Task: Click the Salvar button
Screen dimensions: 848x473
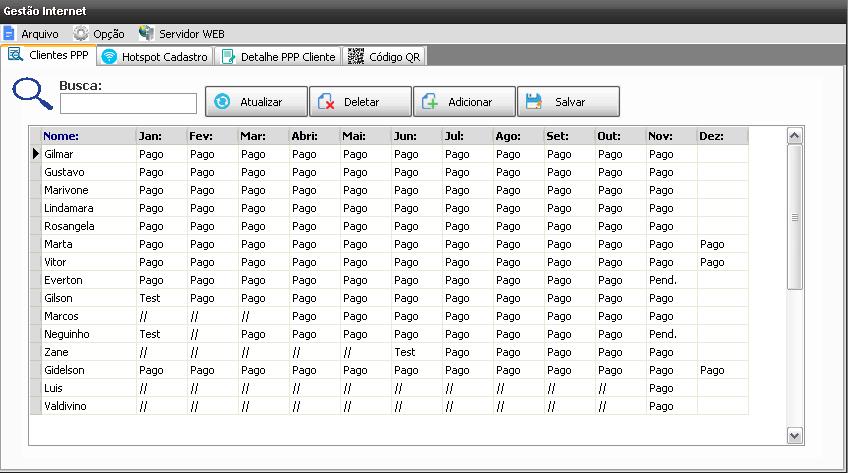Action: 568,102
